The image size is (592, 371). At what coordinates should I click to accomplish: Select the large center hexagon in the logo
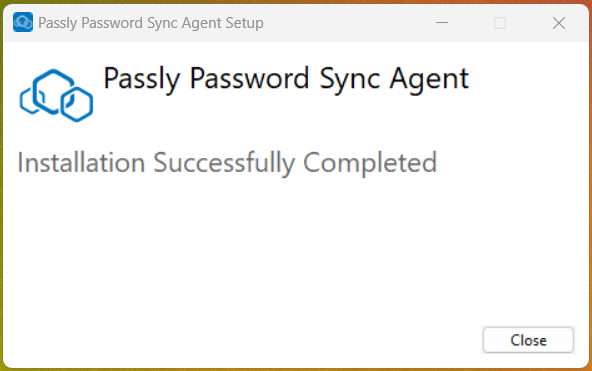[x=53, y=91]
